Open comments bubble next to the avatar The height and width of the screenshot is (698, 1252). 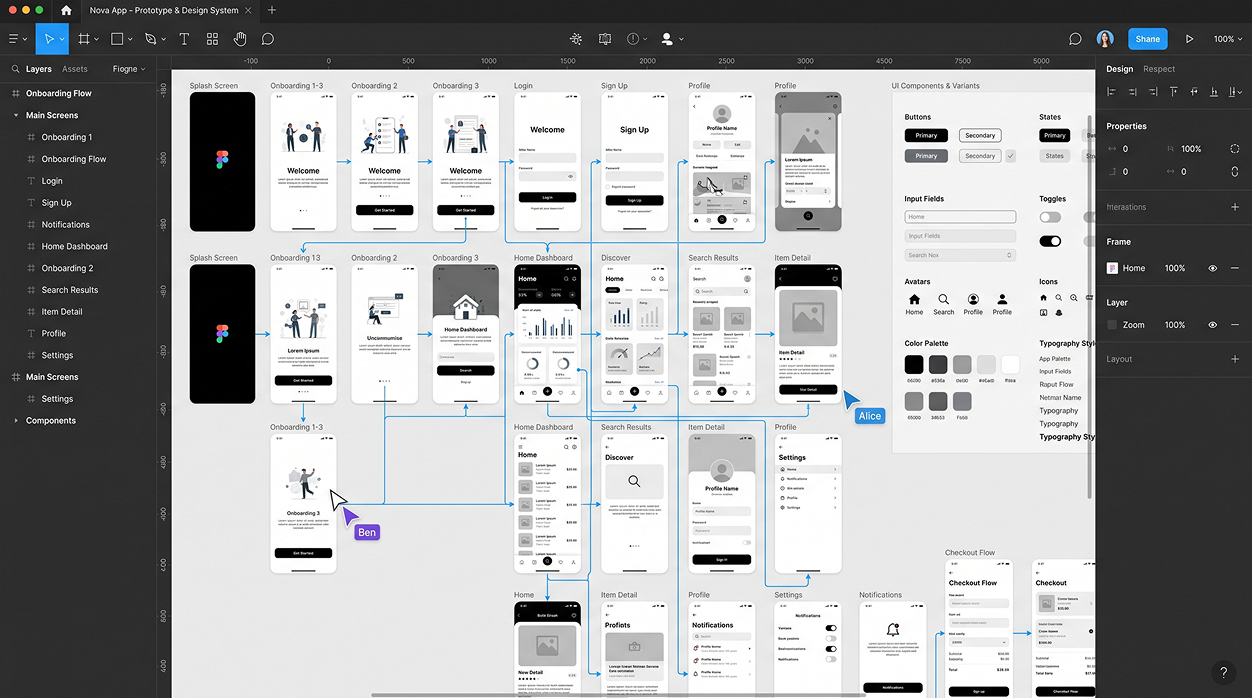point(1075,39)
